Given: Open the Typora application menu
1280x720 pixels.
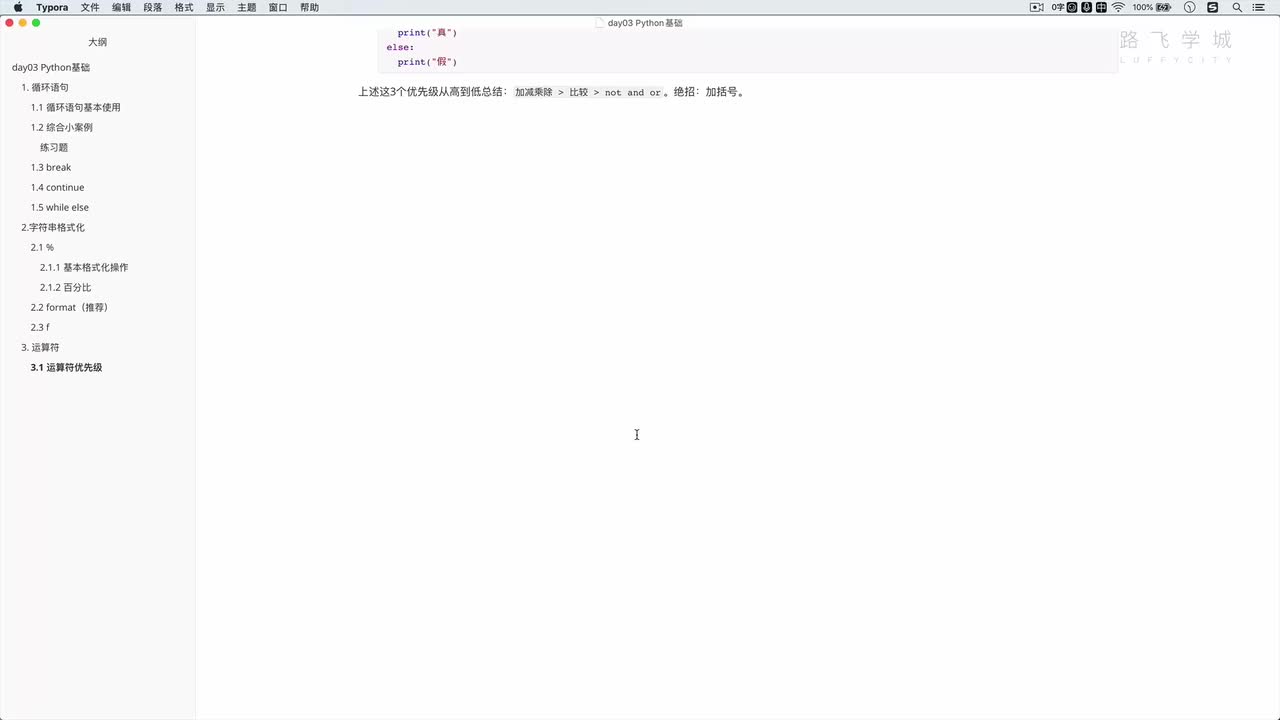Looking at the screenshot, I should 52,7.
